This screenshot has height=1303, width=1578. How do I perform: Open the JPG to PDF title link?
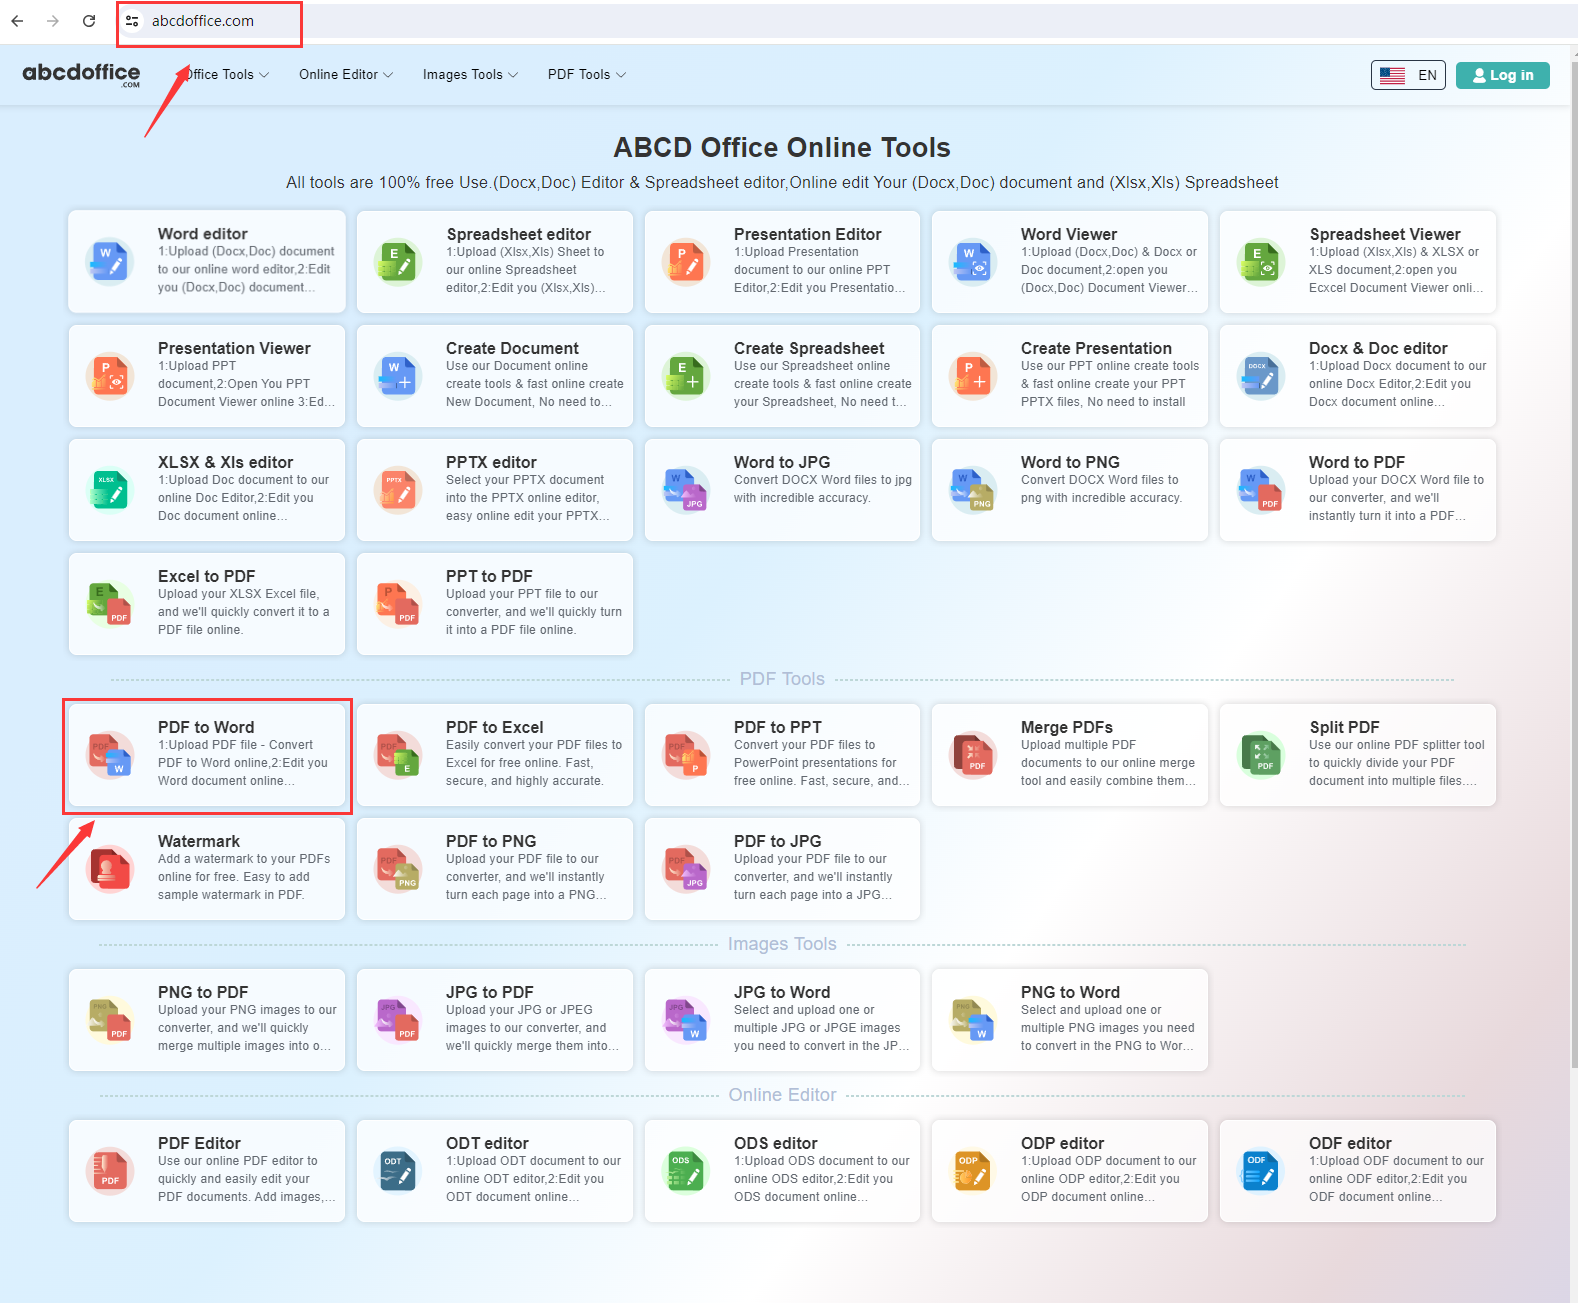click(x=490, y=992)
